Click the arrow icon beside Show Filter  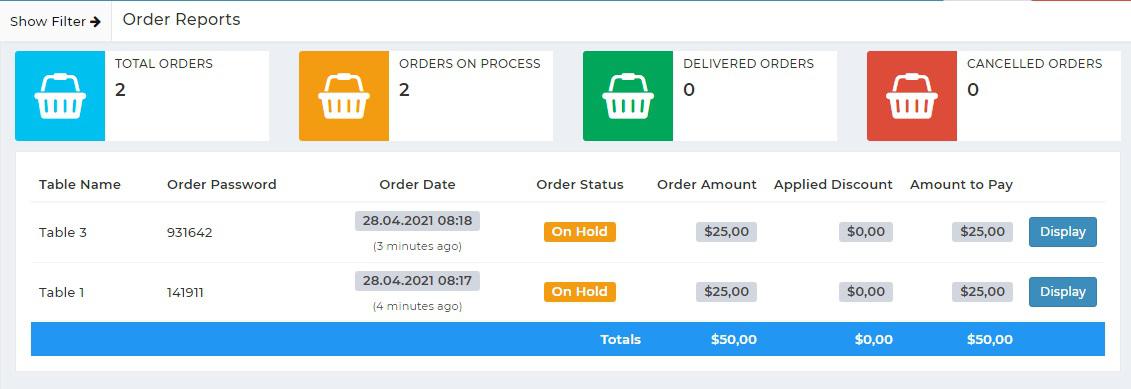point(95,22)
